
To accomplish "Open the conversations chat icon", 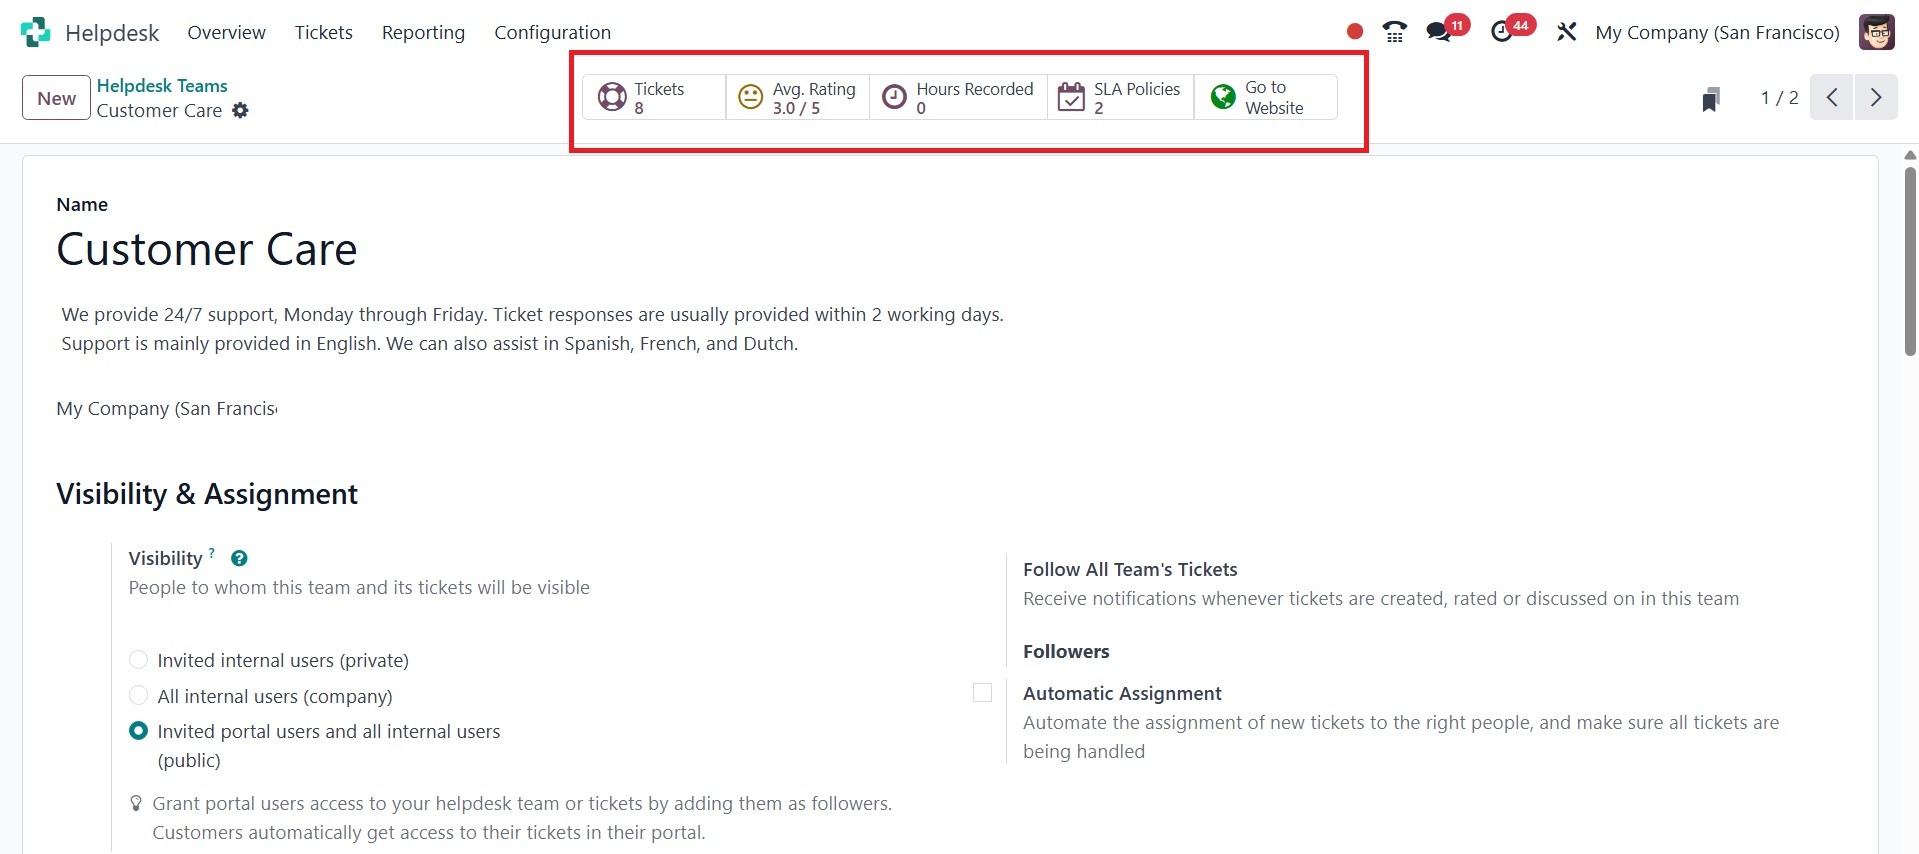I will pos(1439,32).
